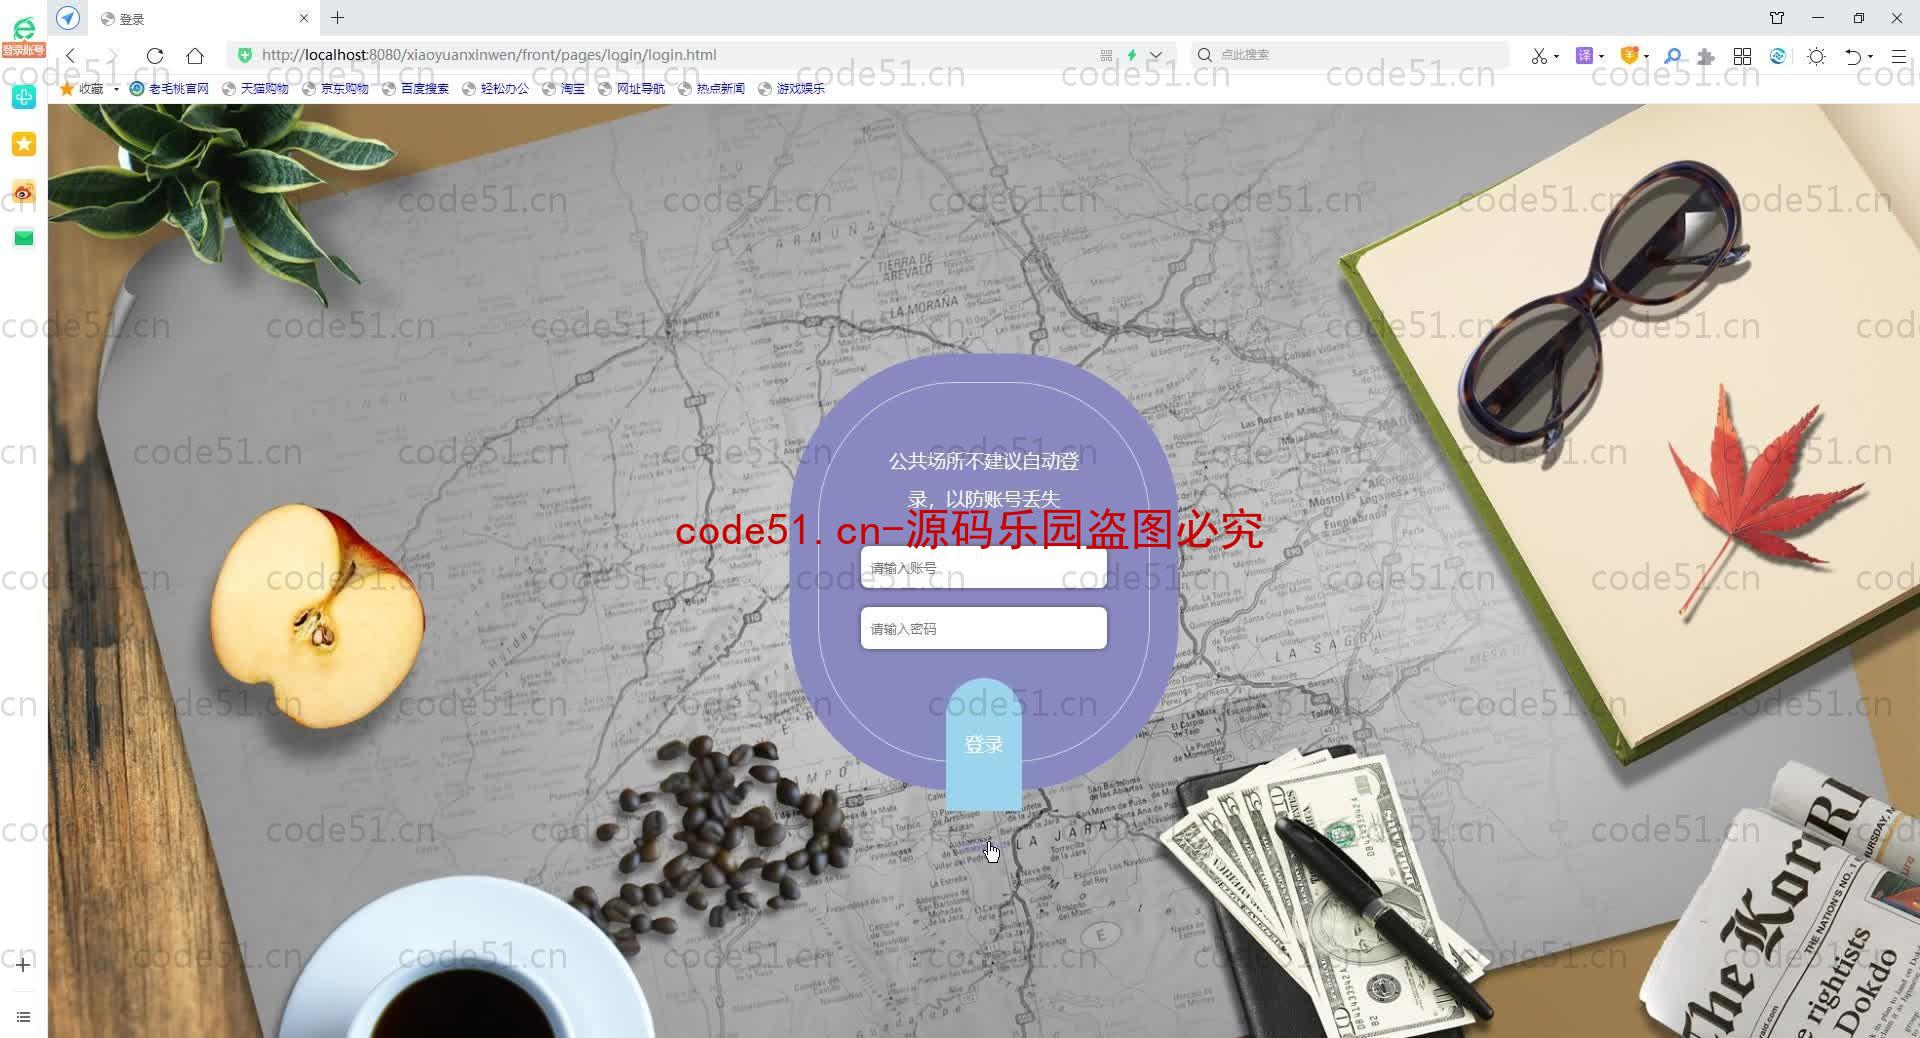Expand the wallet shield dropdown arrow
This screenshot has height=1038, width=1920.
click(1646, 56)
